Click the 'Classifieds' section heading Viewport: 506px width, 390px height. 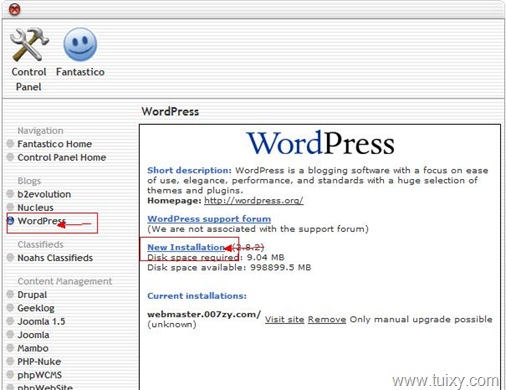pyautogui.click(x=40, y=244)
